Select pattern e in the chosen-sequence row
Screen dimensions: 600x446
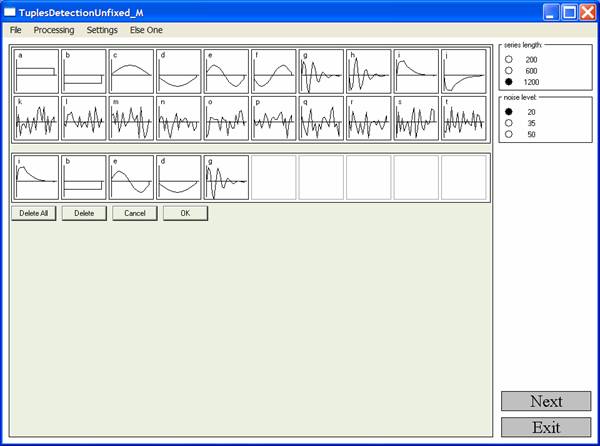click(x=131, y=177)
